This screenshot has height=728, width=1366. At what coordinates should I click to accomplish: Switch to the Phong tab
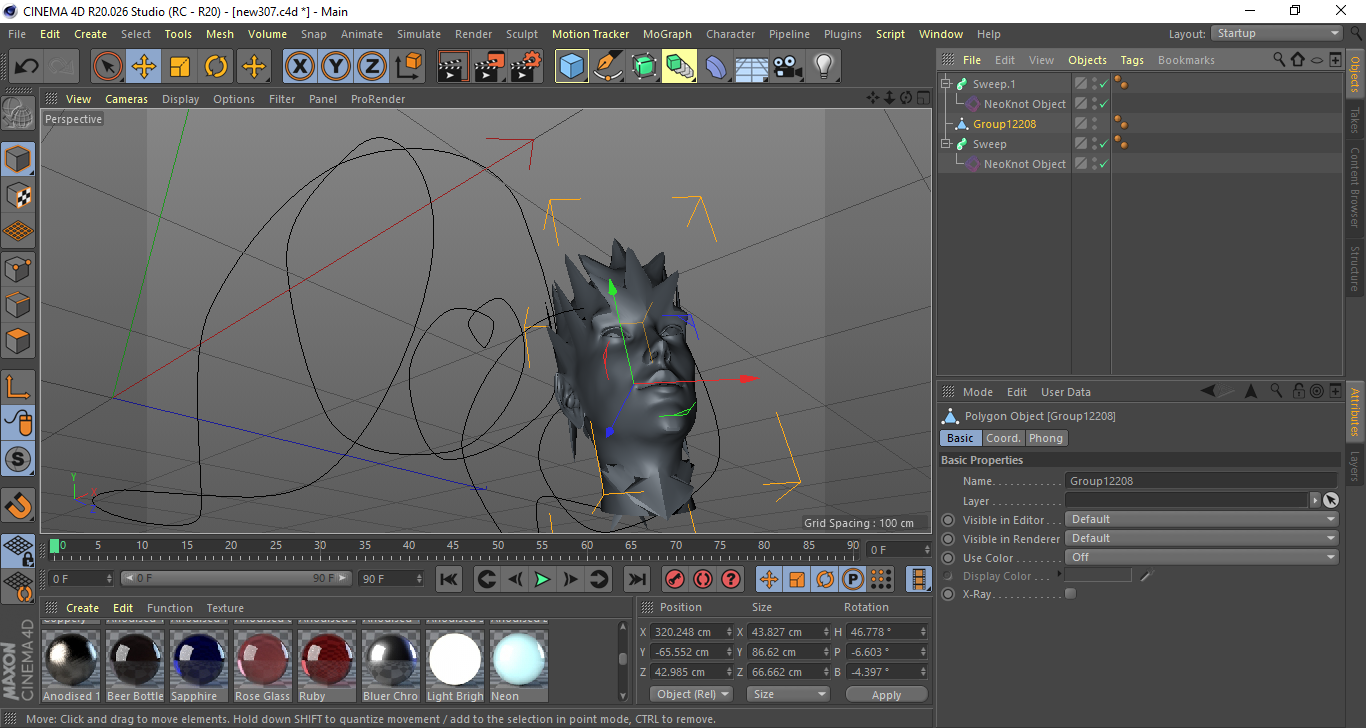tap(1046, 438)
